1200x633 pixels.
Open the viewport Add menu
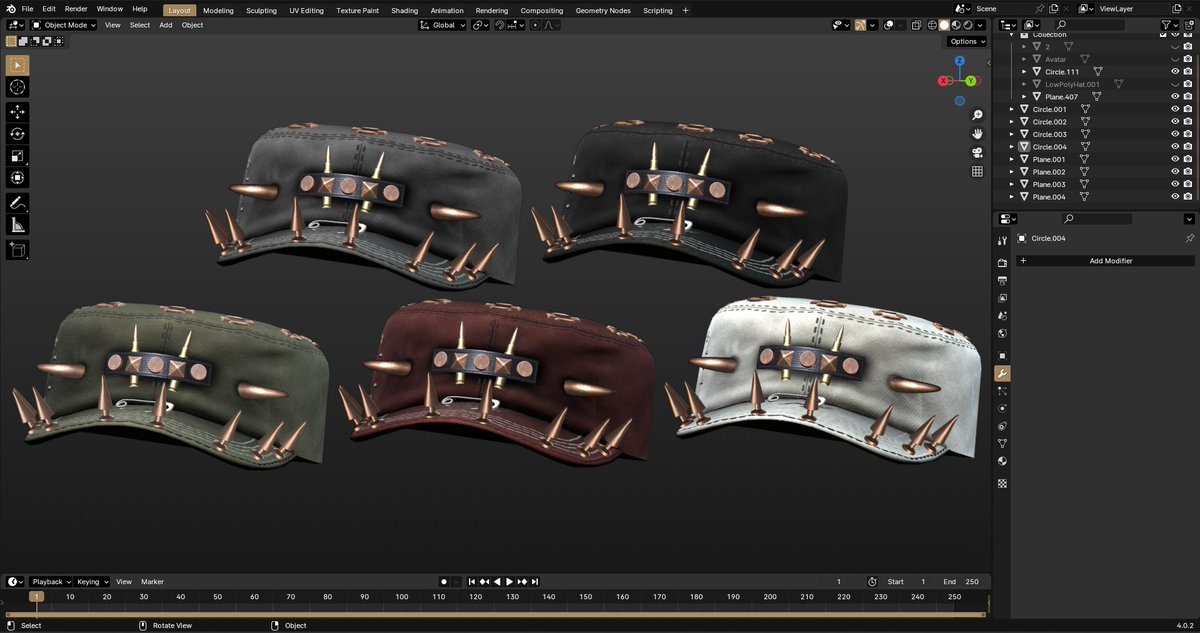click(166, 25)
